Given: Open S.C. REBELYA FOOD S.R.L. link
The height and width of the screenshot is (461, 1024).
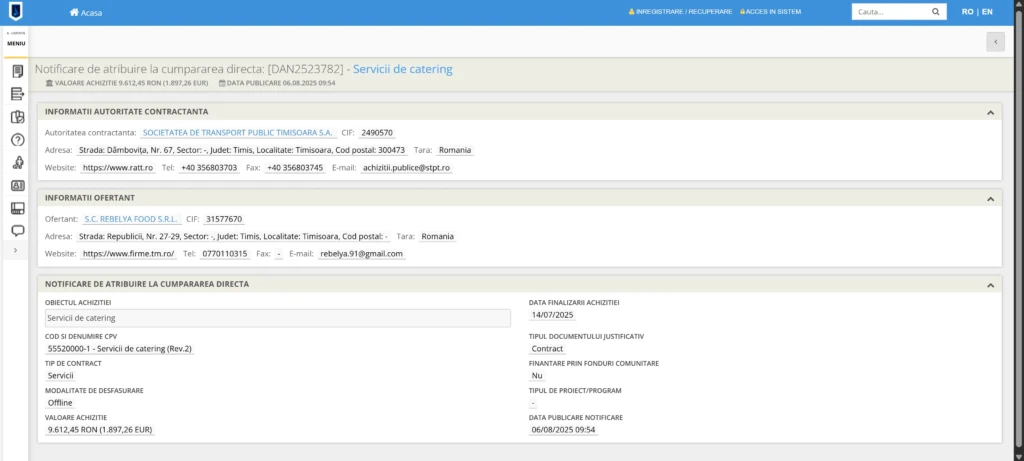Looking at the screenshot, I should coord(130,219).
